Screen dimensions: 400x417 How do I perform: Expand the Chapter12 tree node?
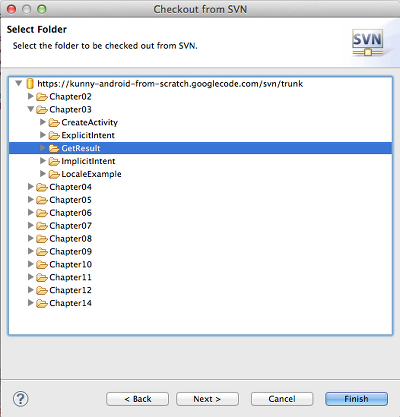coord(30,290)
